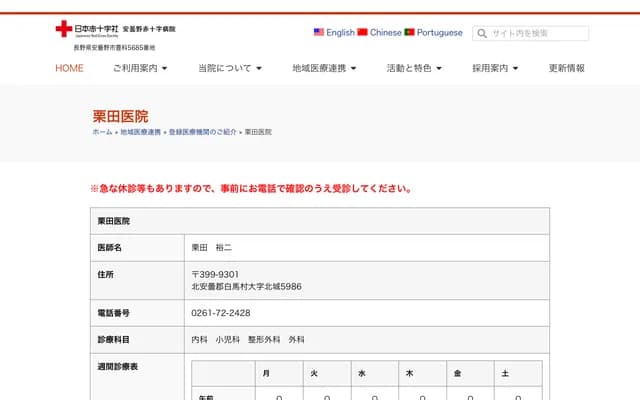Switch language to Chinese

click(x=386, y=32)
